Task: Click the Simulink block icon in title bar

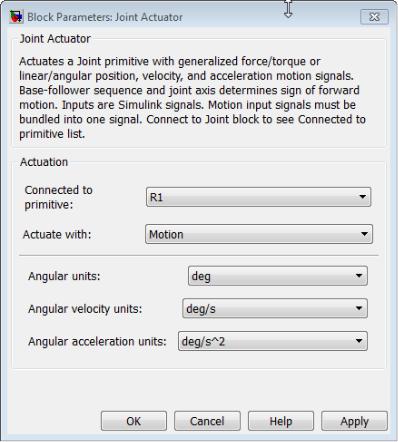Action: (16, 16)
